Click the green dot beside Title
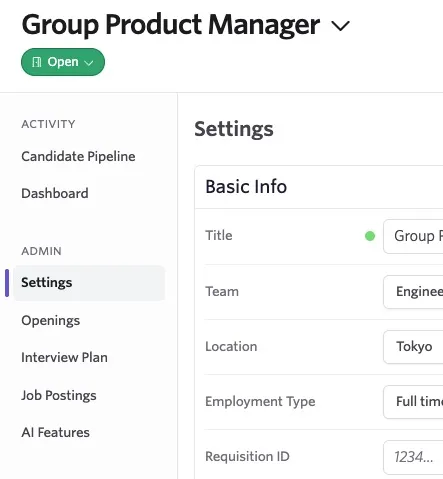This screenshot has width=443, height=479. [370, 236]
